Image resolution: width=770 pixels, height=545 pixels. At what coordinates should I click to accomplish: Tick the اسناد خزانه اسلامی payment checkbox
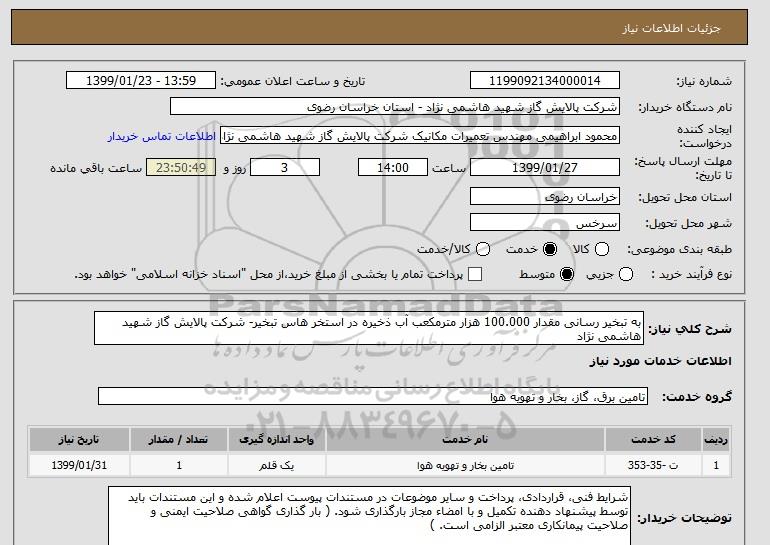[475, 274]
